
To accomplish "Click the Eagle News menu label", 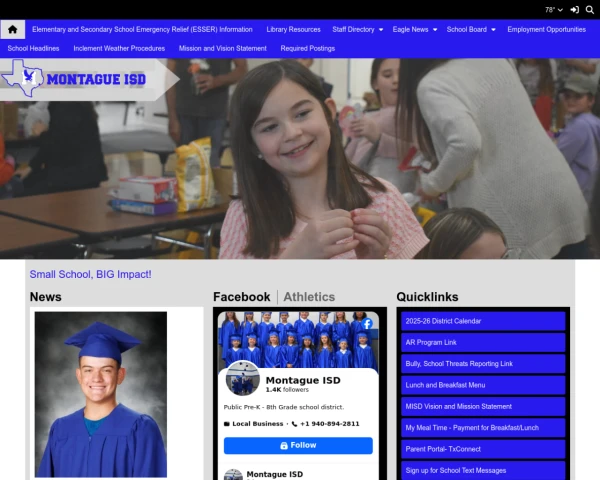I will pos(410,29).
